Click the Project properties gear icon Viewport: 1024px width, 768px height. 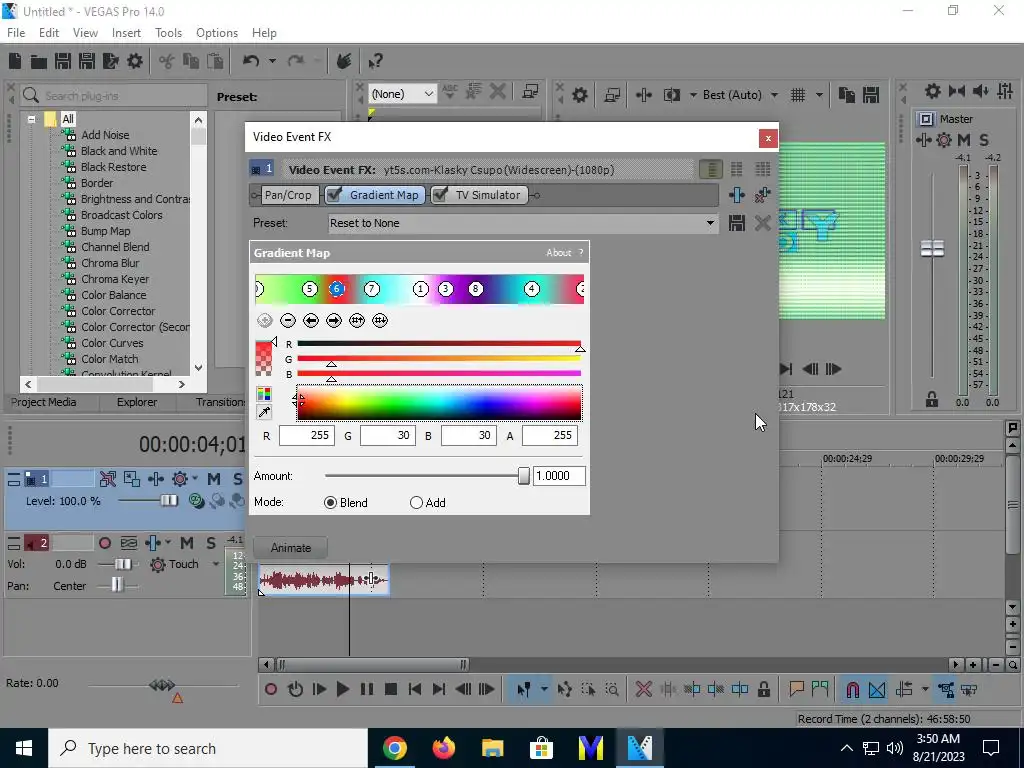click(135, 61)
